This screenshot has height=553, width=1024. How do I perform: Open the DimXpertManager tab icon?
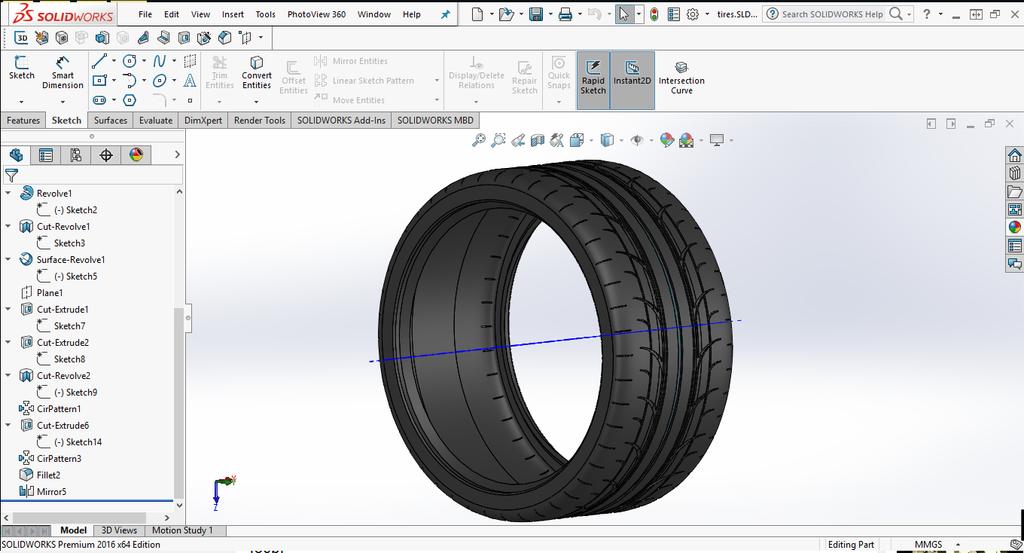(106, 155)
